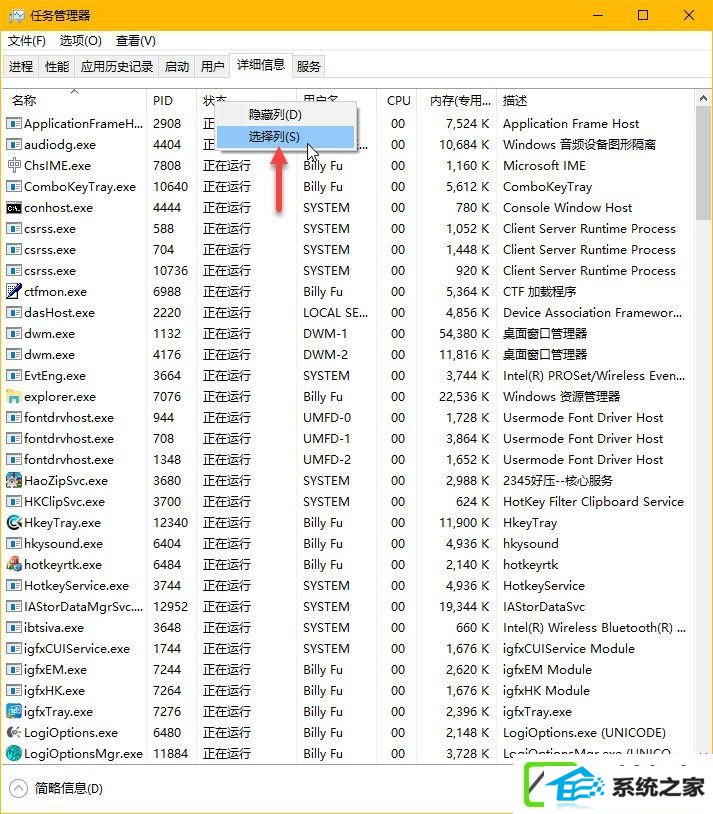Select fontdrvhost.exe row with PID 944

(348, 417)
